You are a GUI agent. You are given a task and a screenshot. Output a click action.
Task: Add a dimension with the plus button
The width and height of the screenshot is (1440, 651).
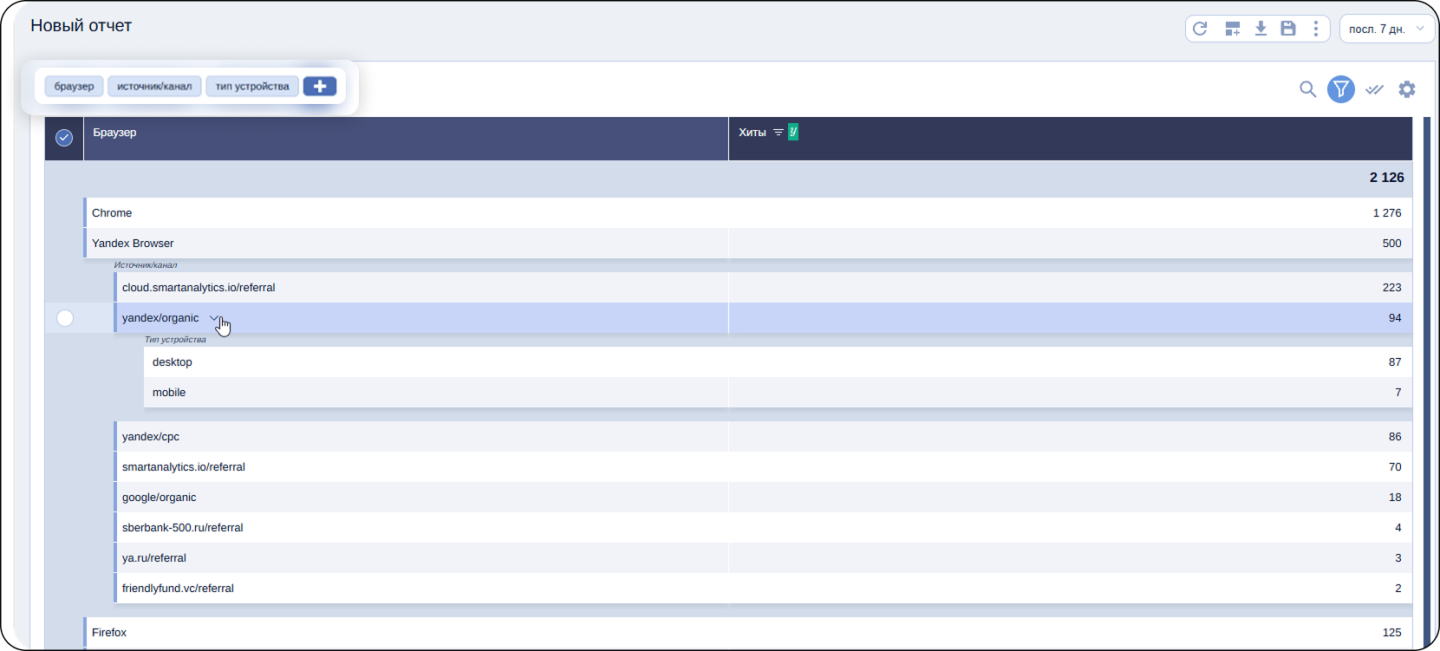coord(320,86)
